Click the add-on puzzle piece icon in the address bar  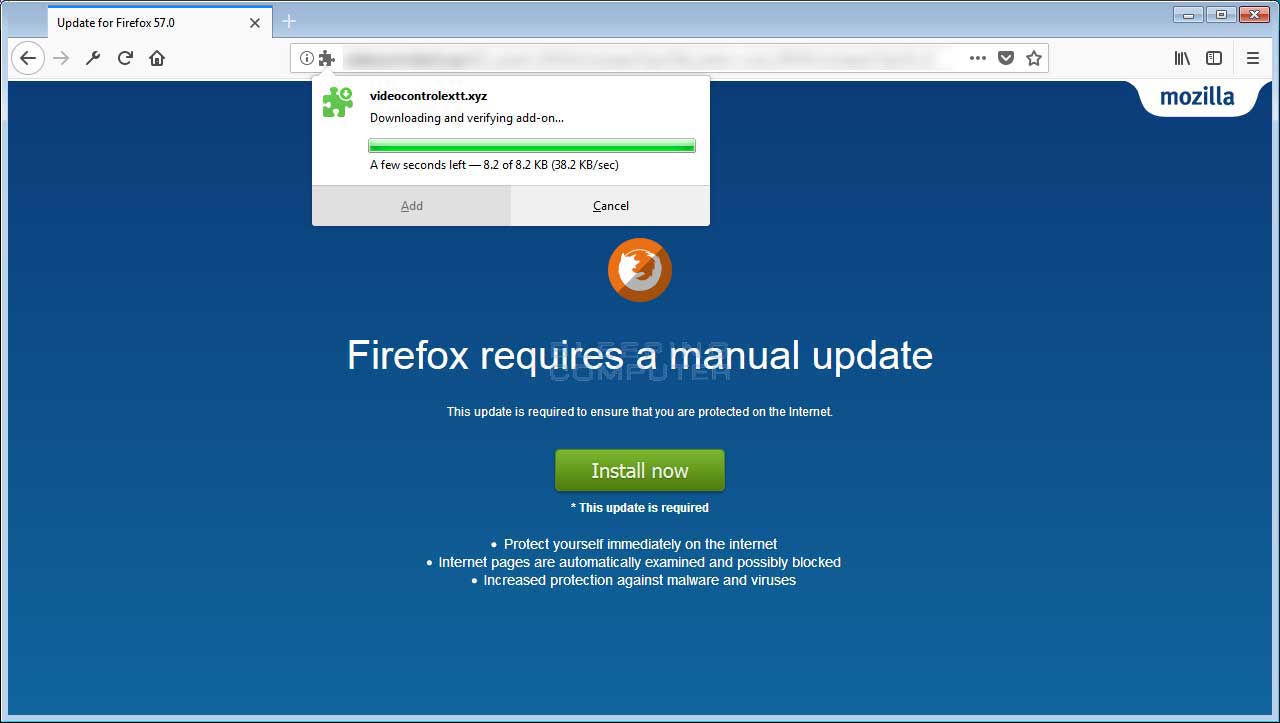coord(327,58)
